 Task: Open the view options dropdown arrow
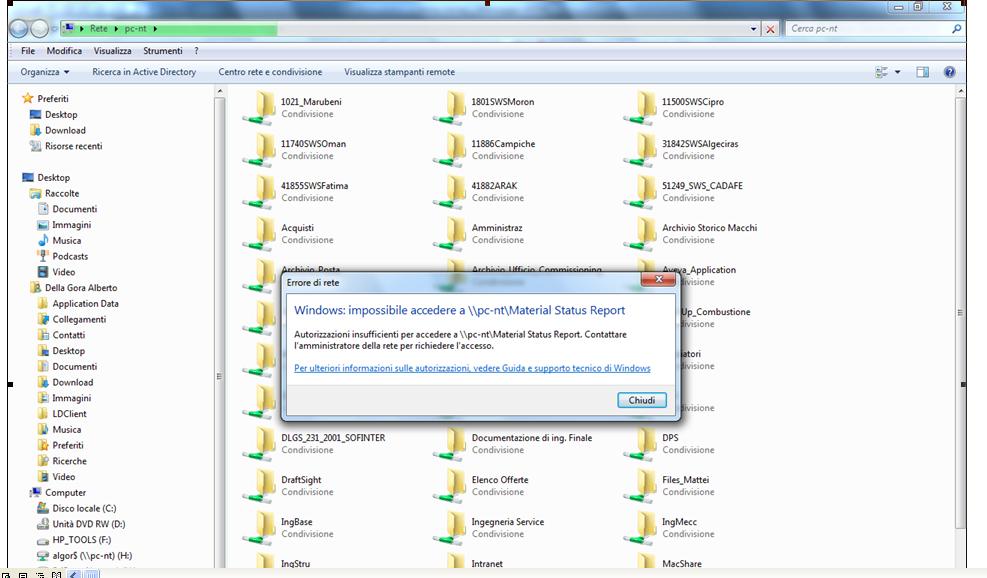click(897, 72)
